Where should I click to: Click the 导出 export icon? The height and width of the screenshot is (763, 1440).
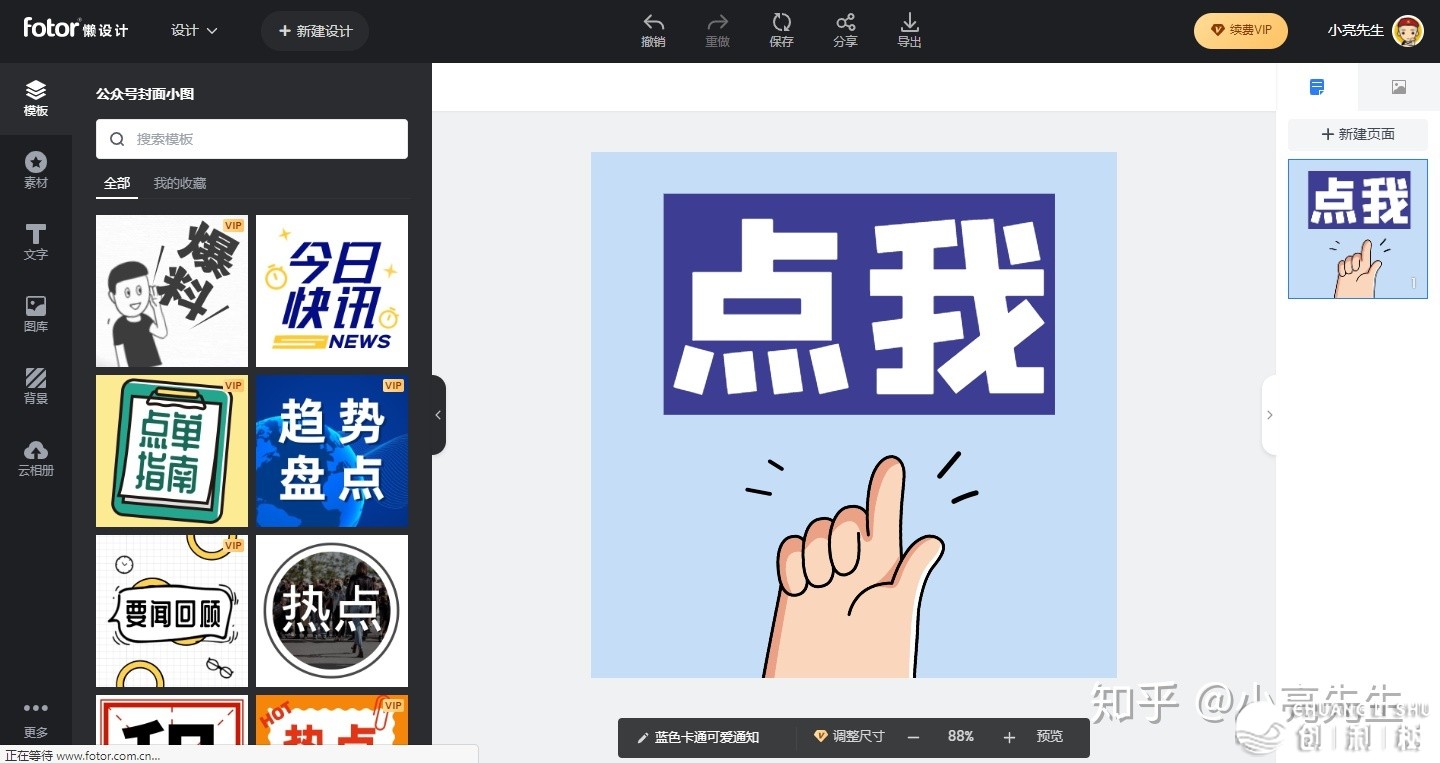(909, 22)
